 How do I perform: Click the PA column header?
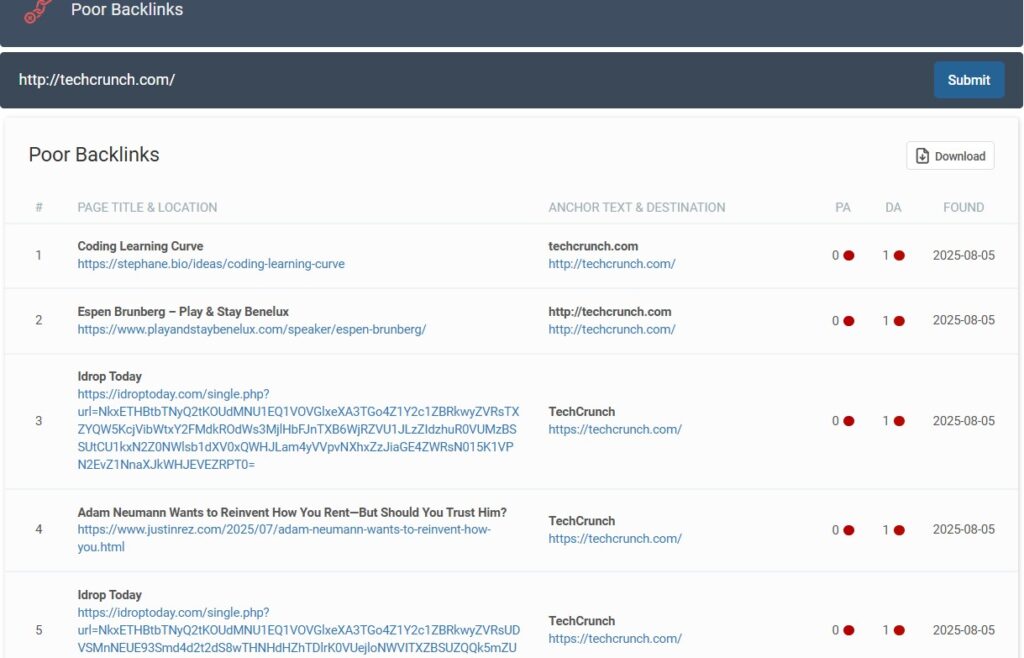[842, 208]
